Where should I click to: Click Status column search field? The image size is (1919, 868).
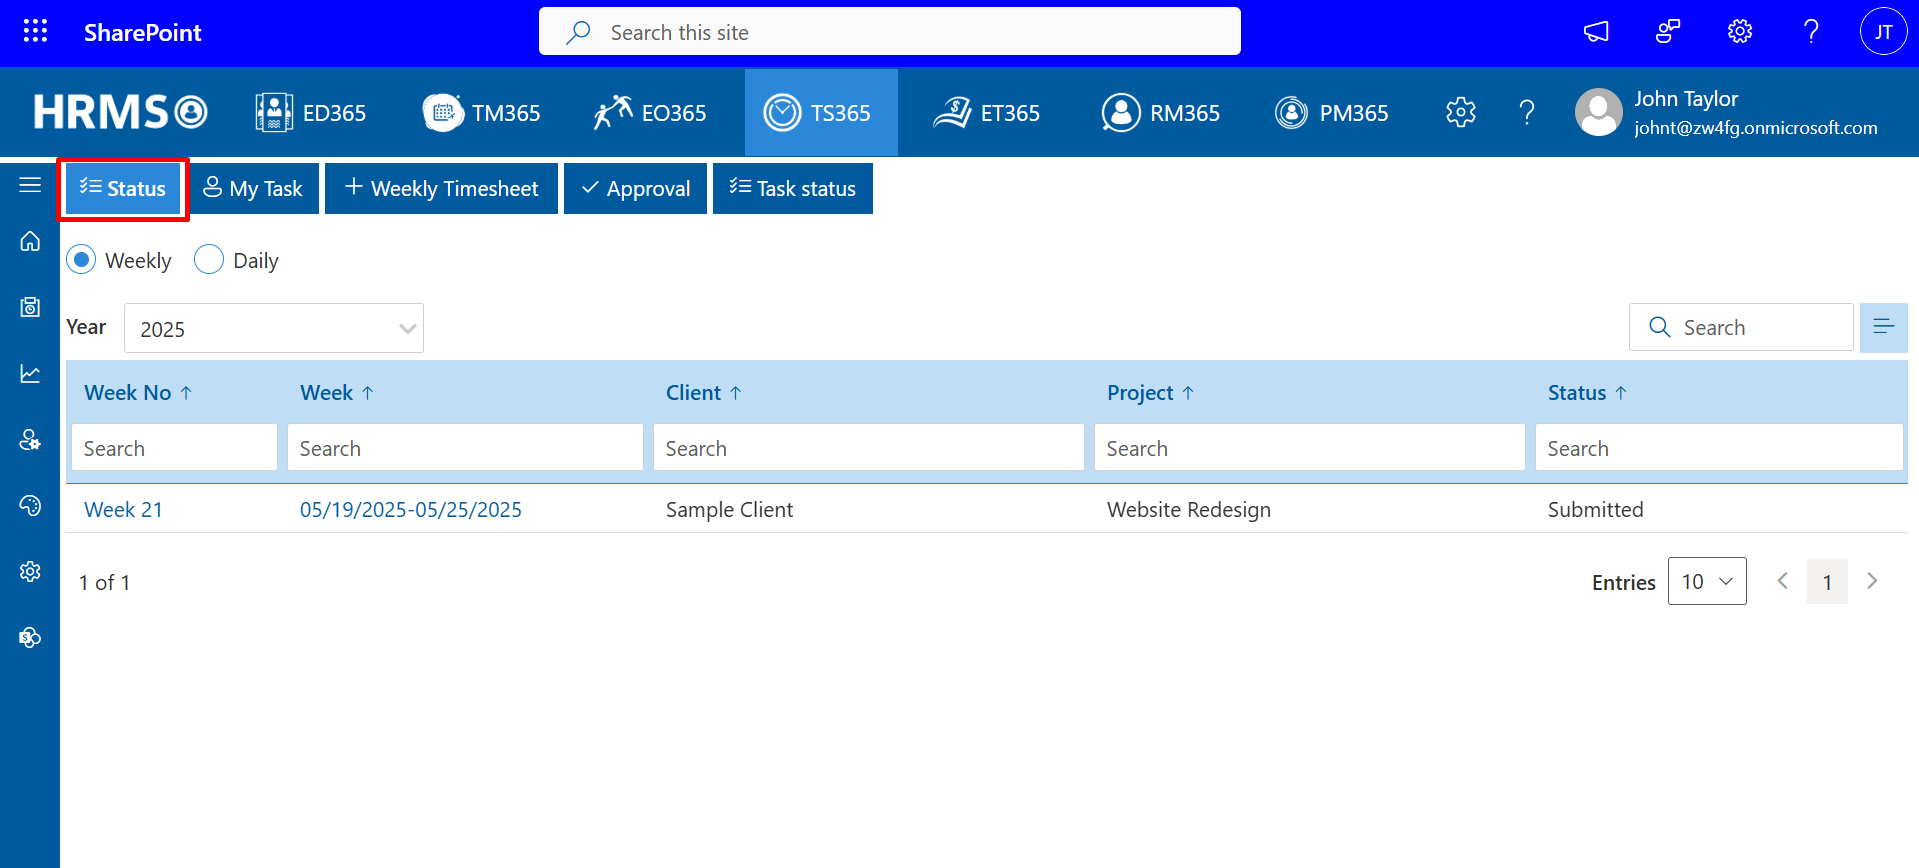[1719, 448]
